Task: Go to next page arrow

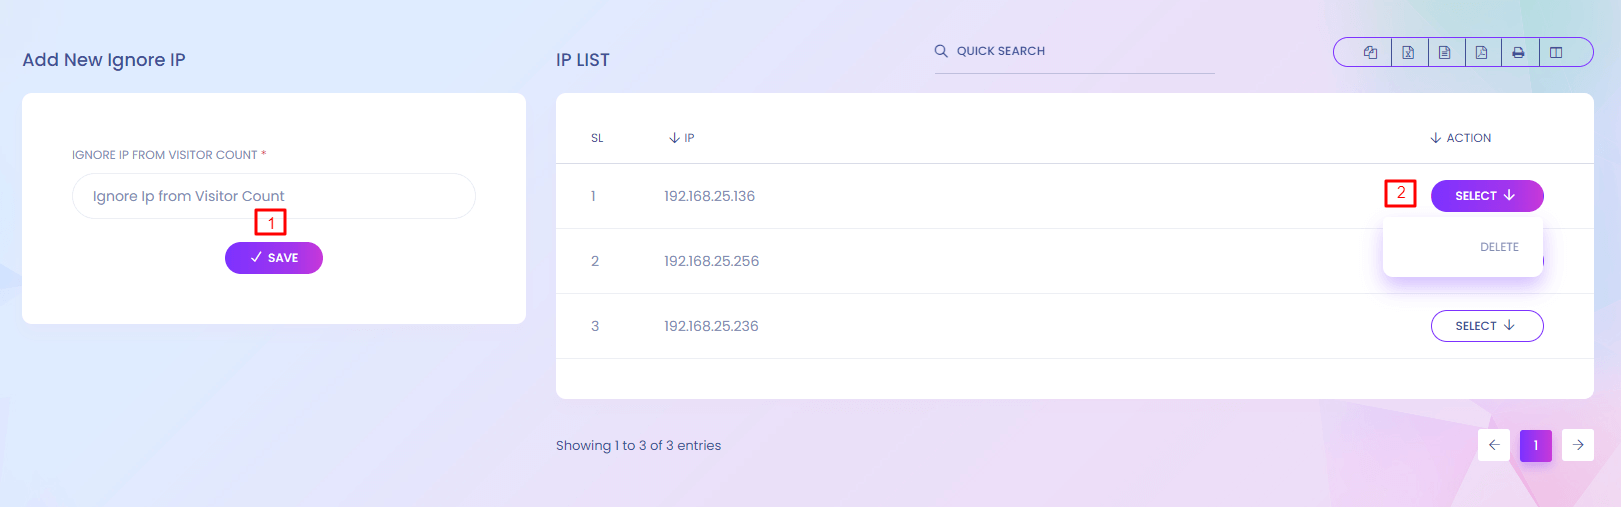Action: [x=1578, y=445]
